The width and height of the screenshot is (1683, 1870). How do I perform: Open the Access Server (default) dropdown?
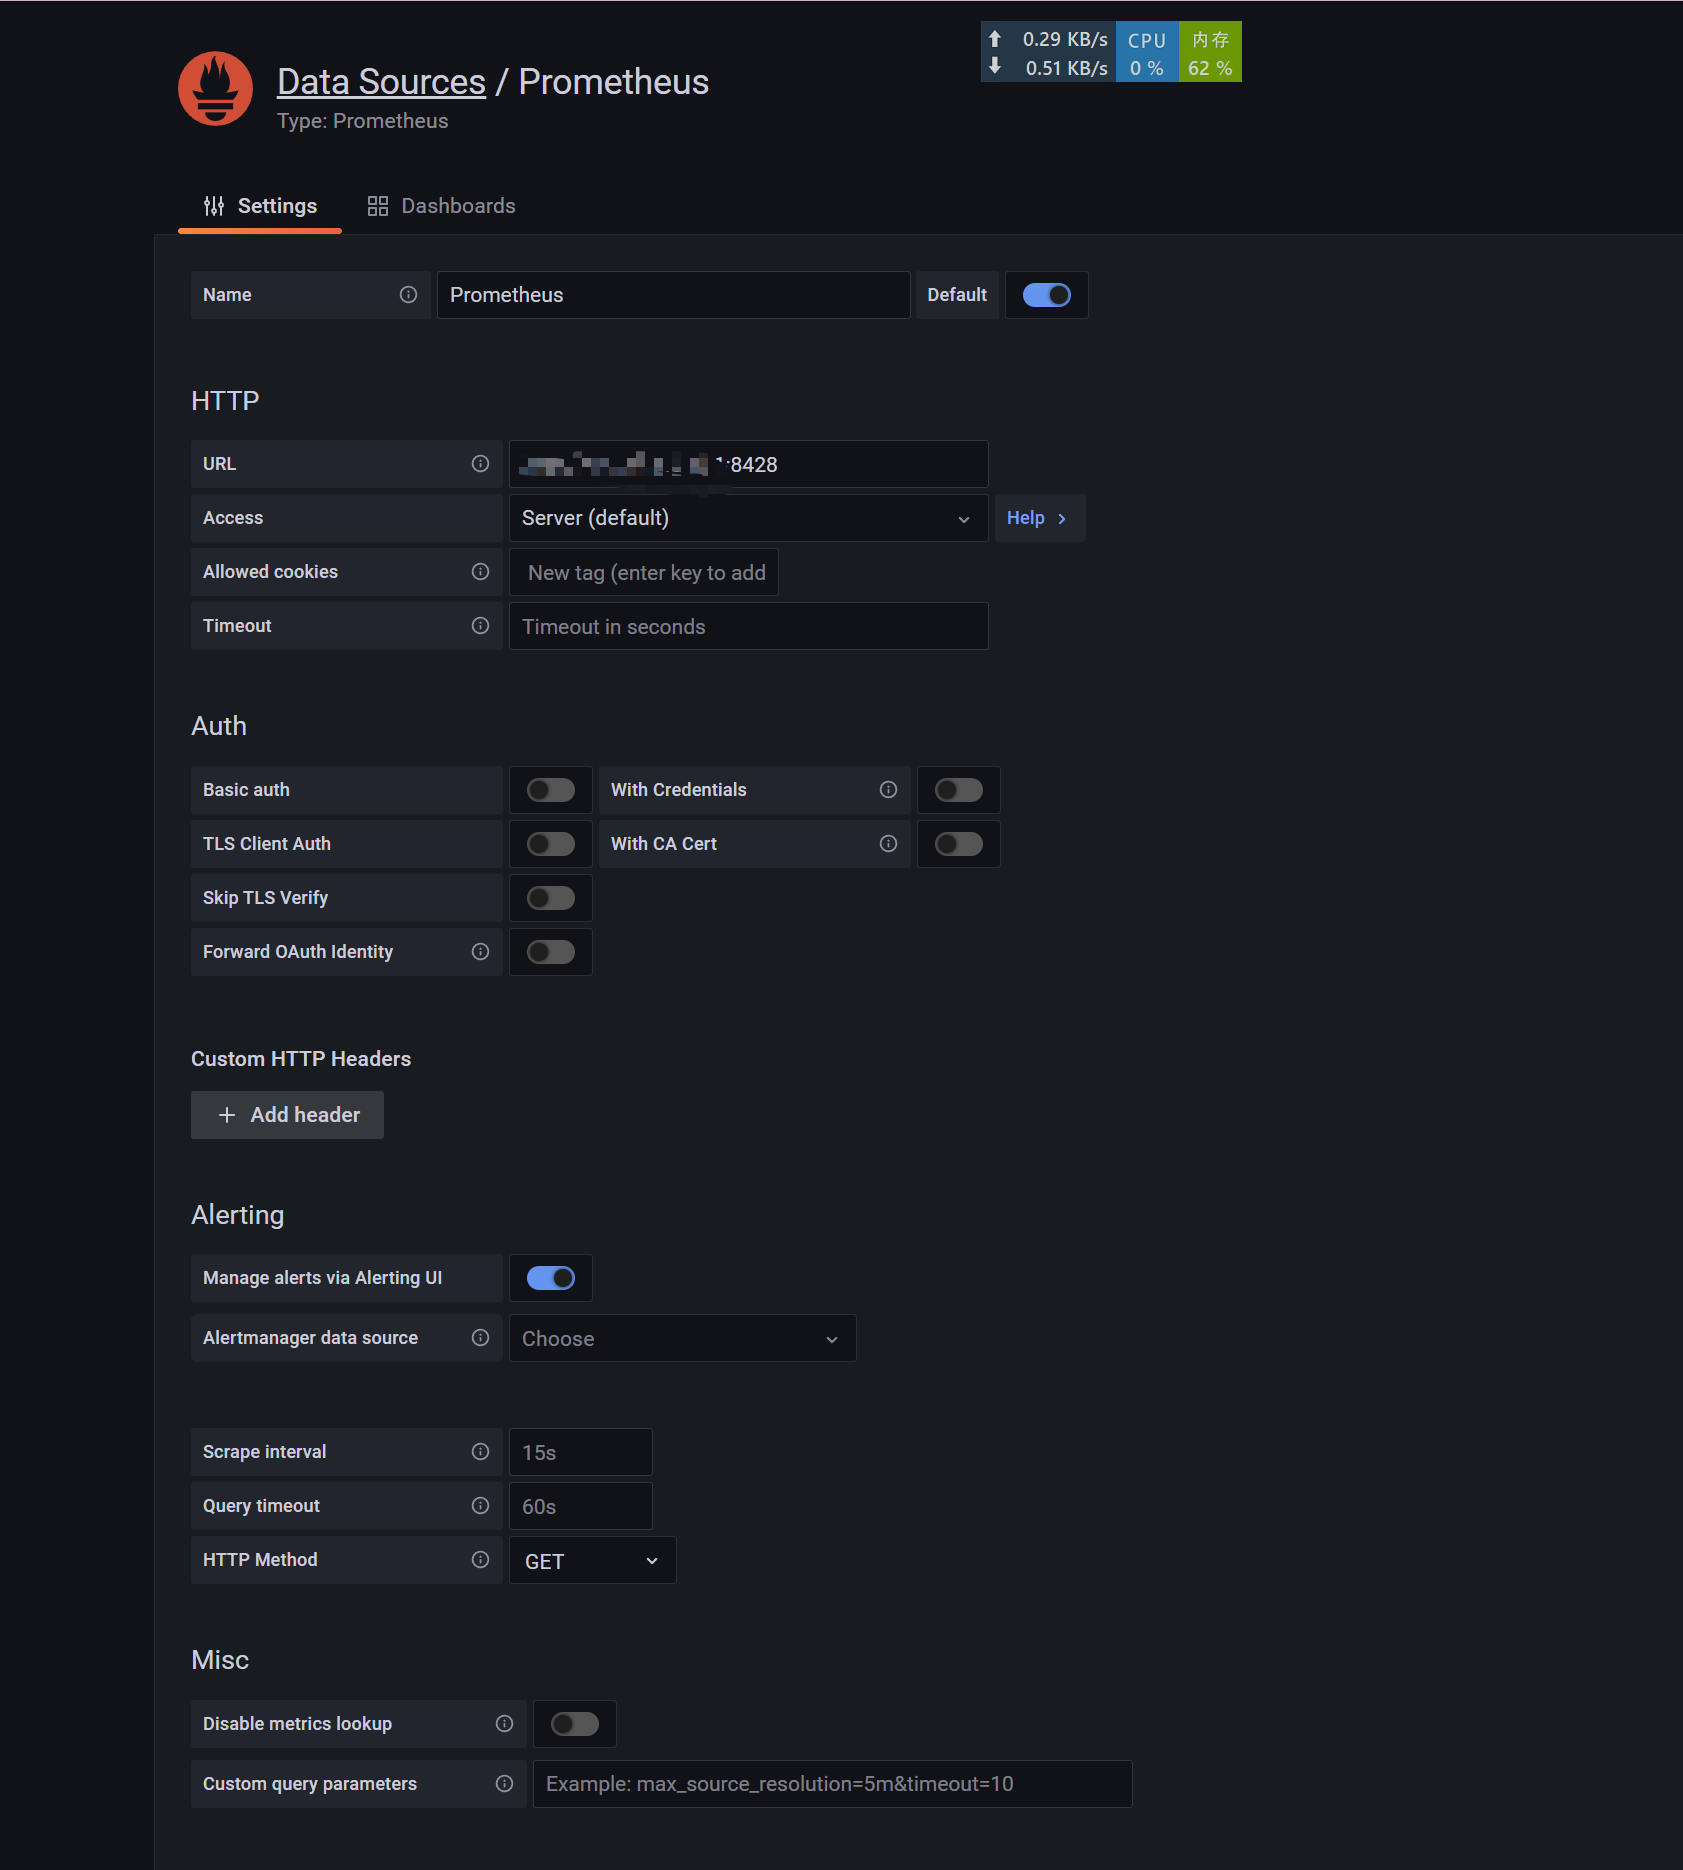point(749,518)
